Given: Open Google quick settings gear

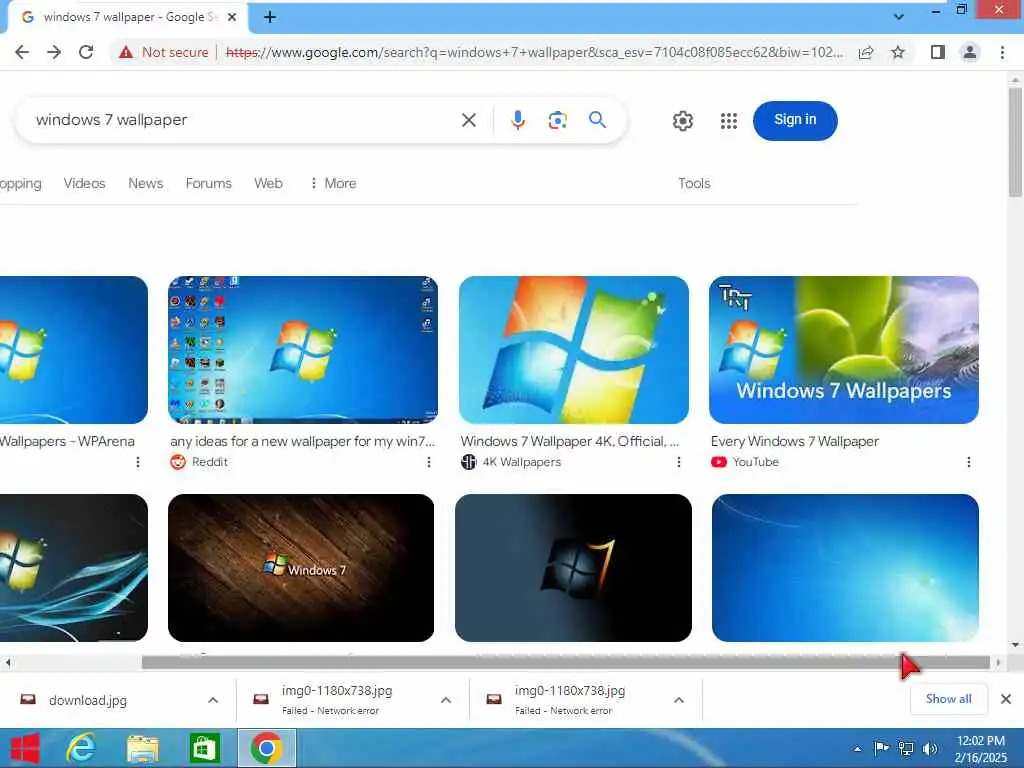Looking at the screenshot, I should point(682,121).
